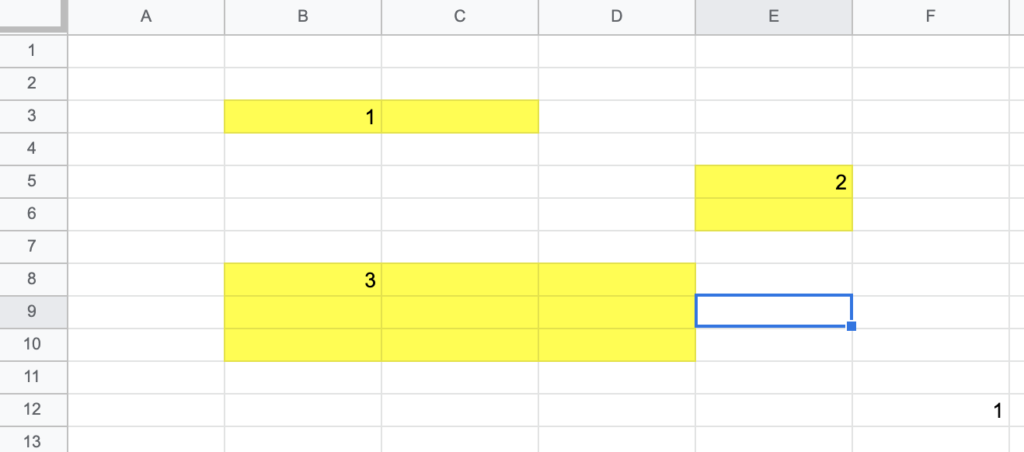Click empty yellow cell E6
Viewport: 1024px width, 452px height.
coord(774,214)
